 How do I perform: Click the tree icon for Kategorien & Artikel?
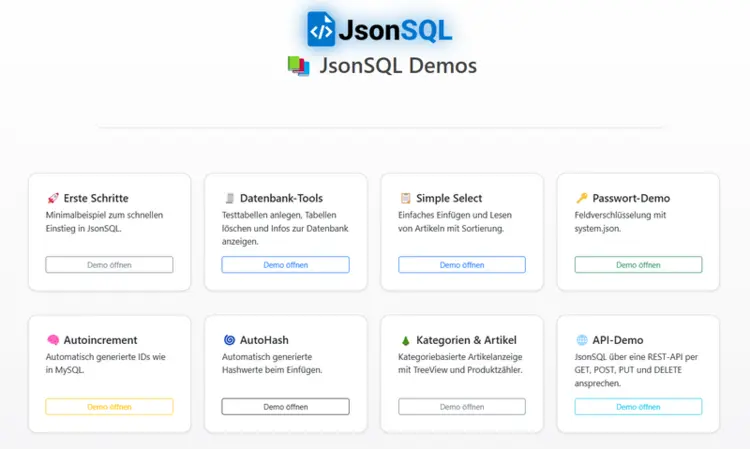coord(405,340)
